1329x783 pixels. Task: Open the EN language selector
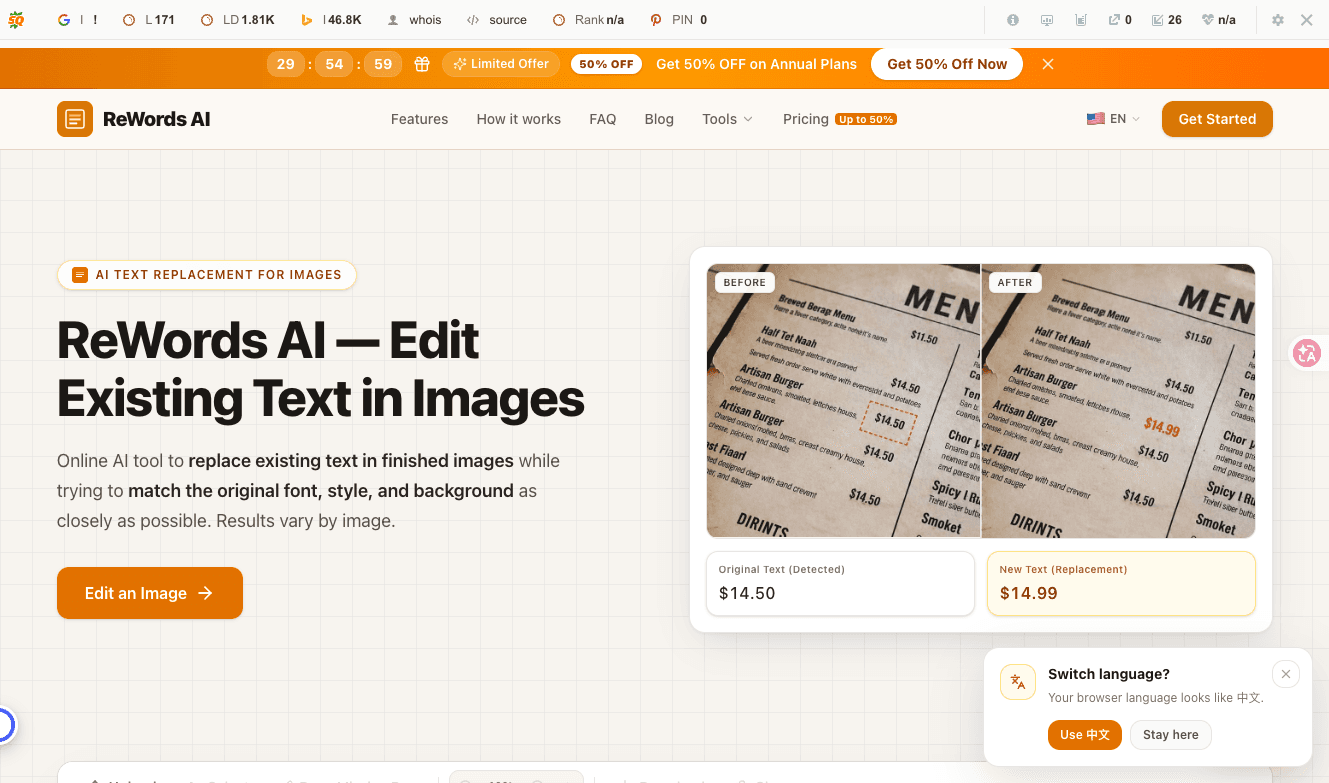[1113, 119]
